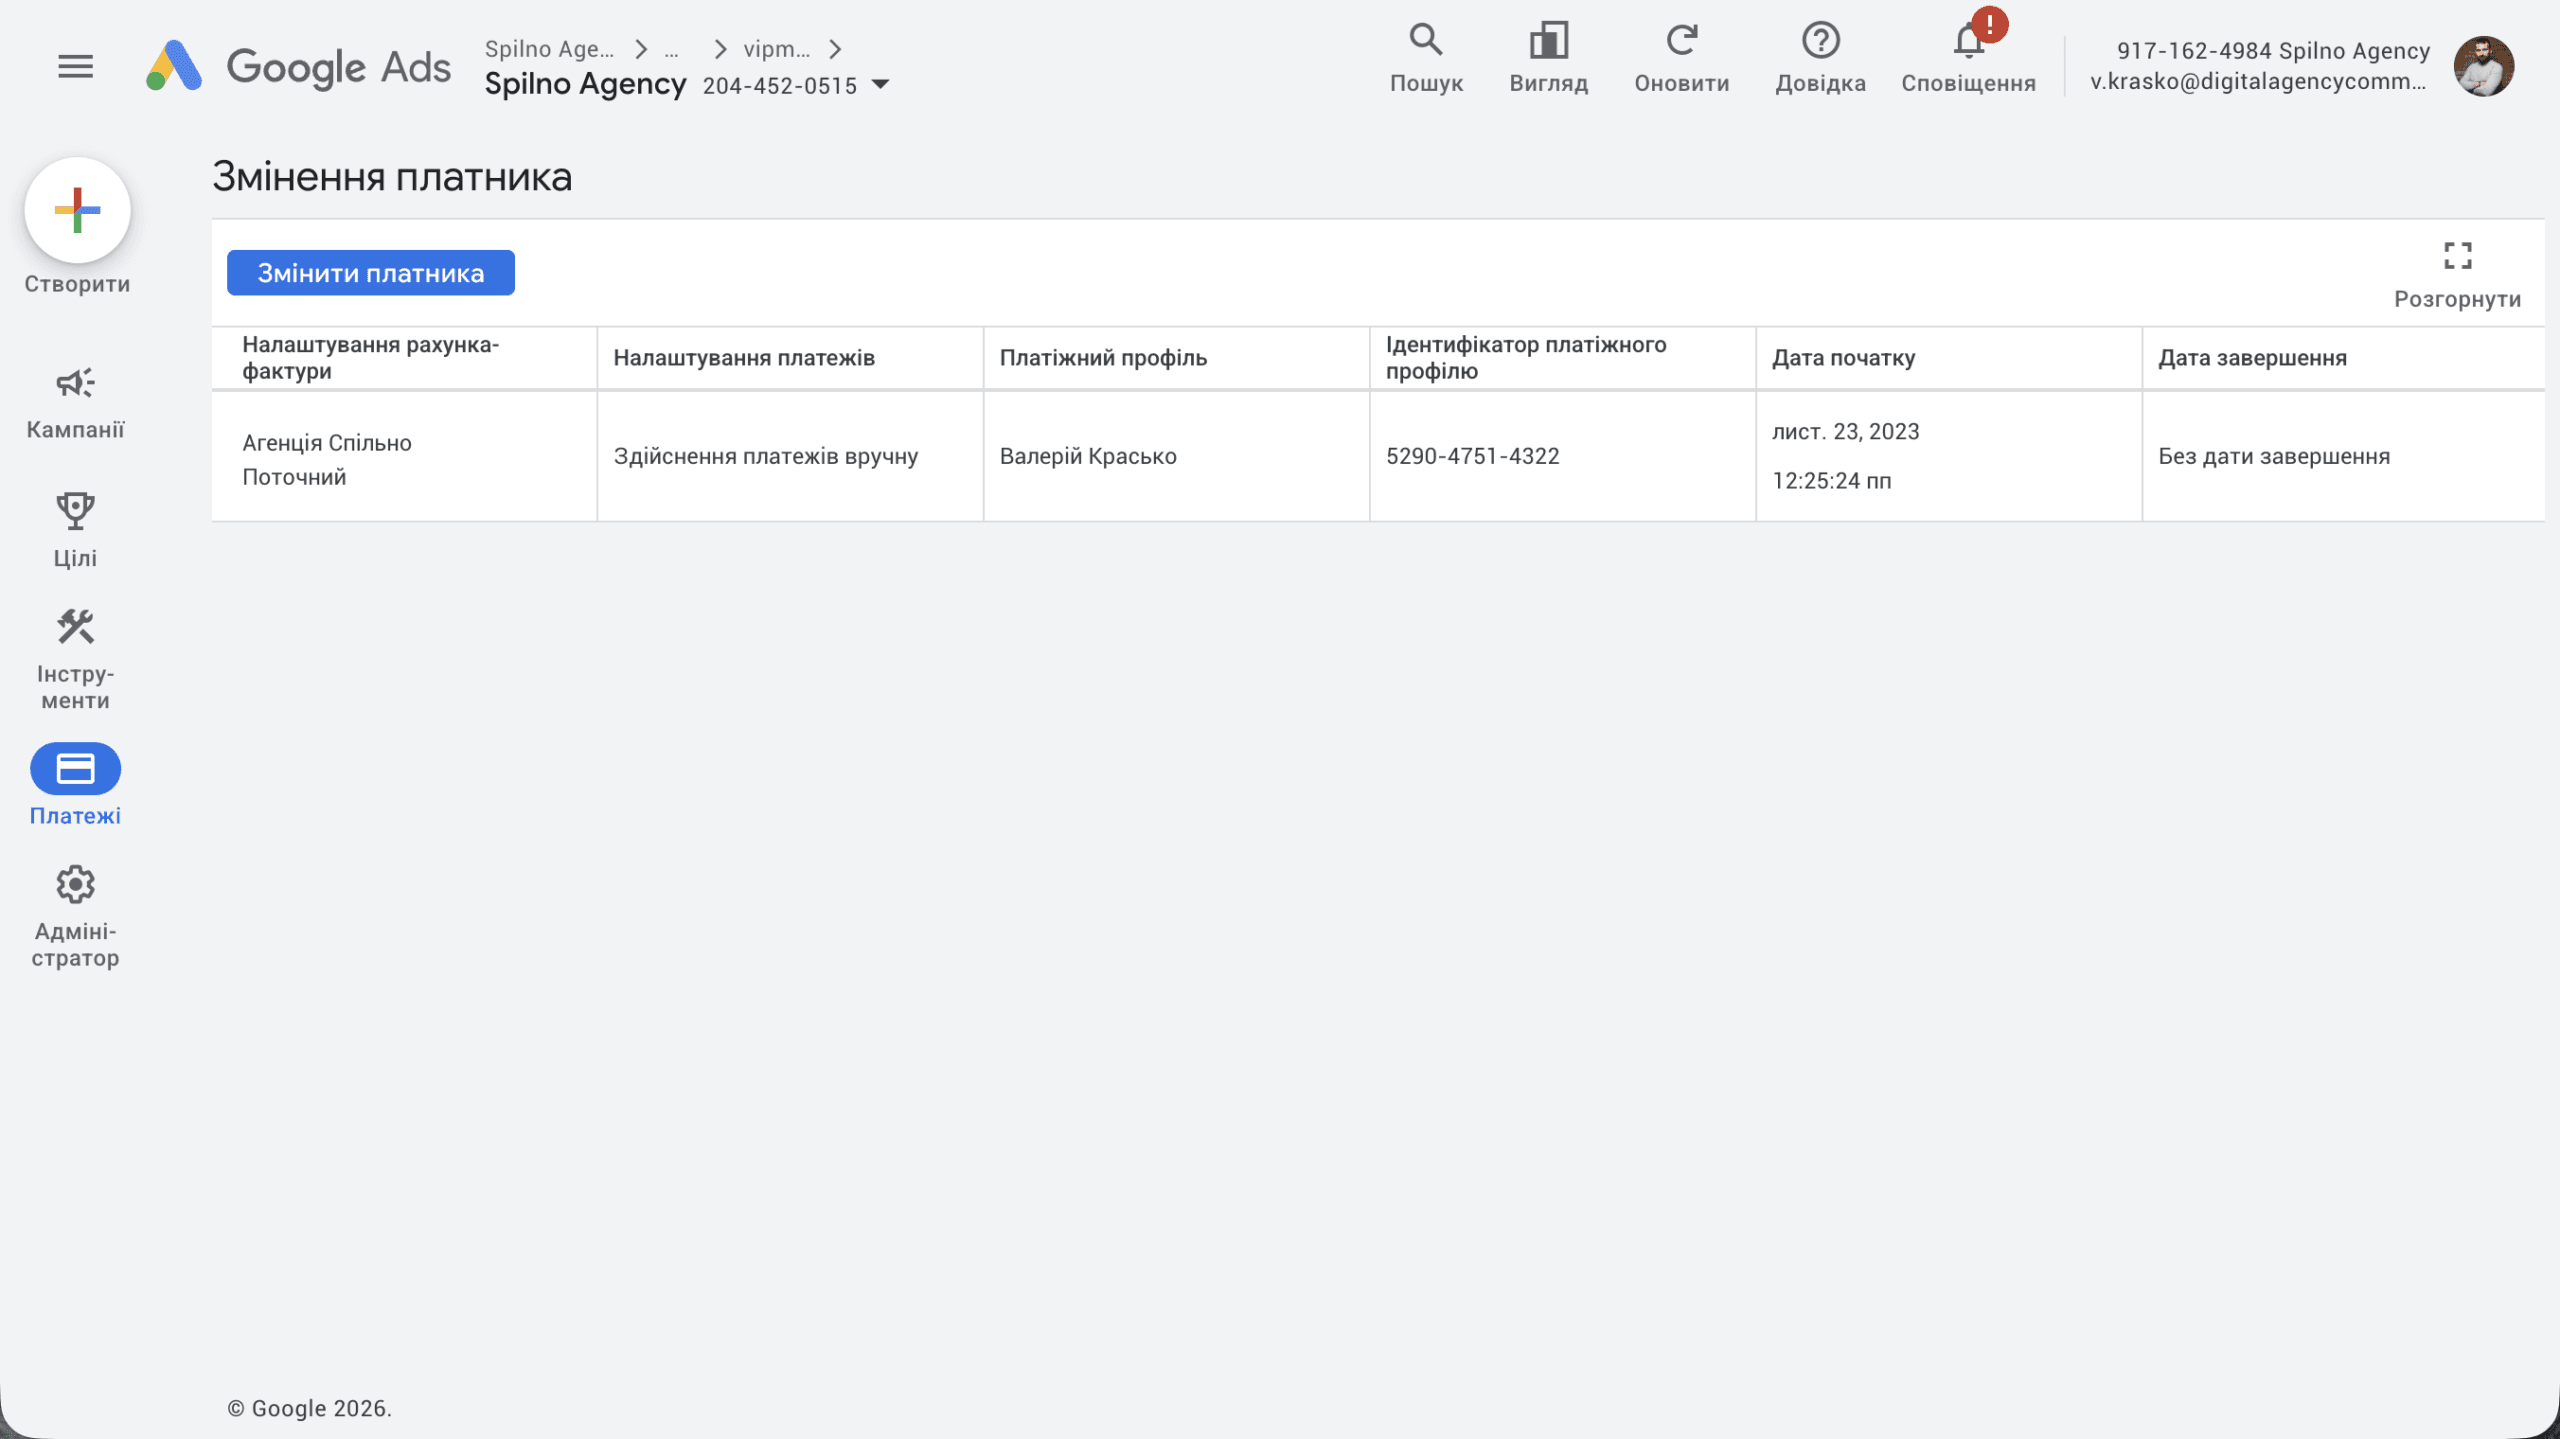2560x1439 pixels.
Task: Click the Поточний status text
Action: click(x=294, y=477)
